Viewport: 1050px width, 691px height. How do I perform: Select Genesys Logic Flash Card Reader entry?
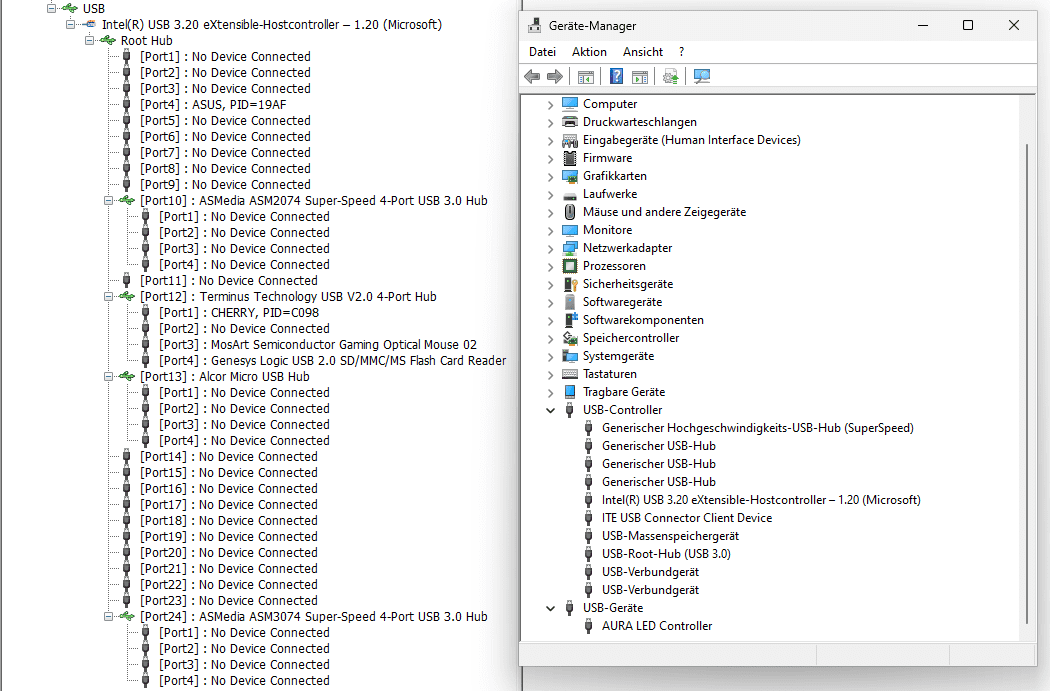[333, 361]
